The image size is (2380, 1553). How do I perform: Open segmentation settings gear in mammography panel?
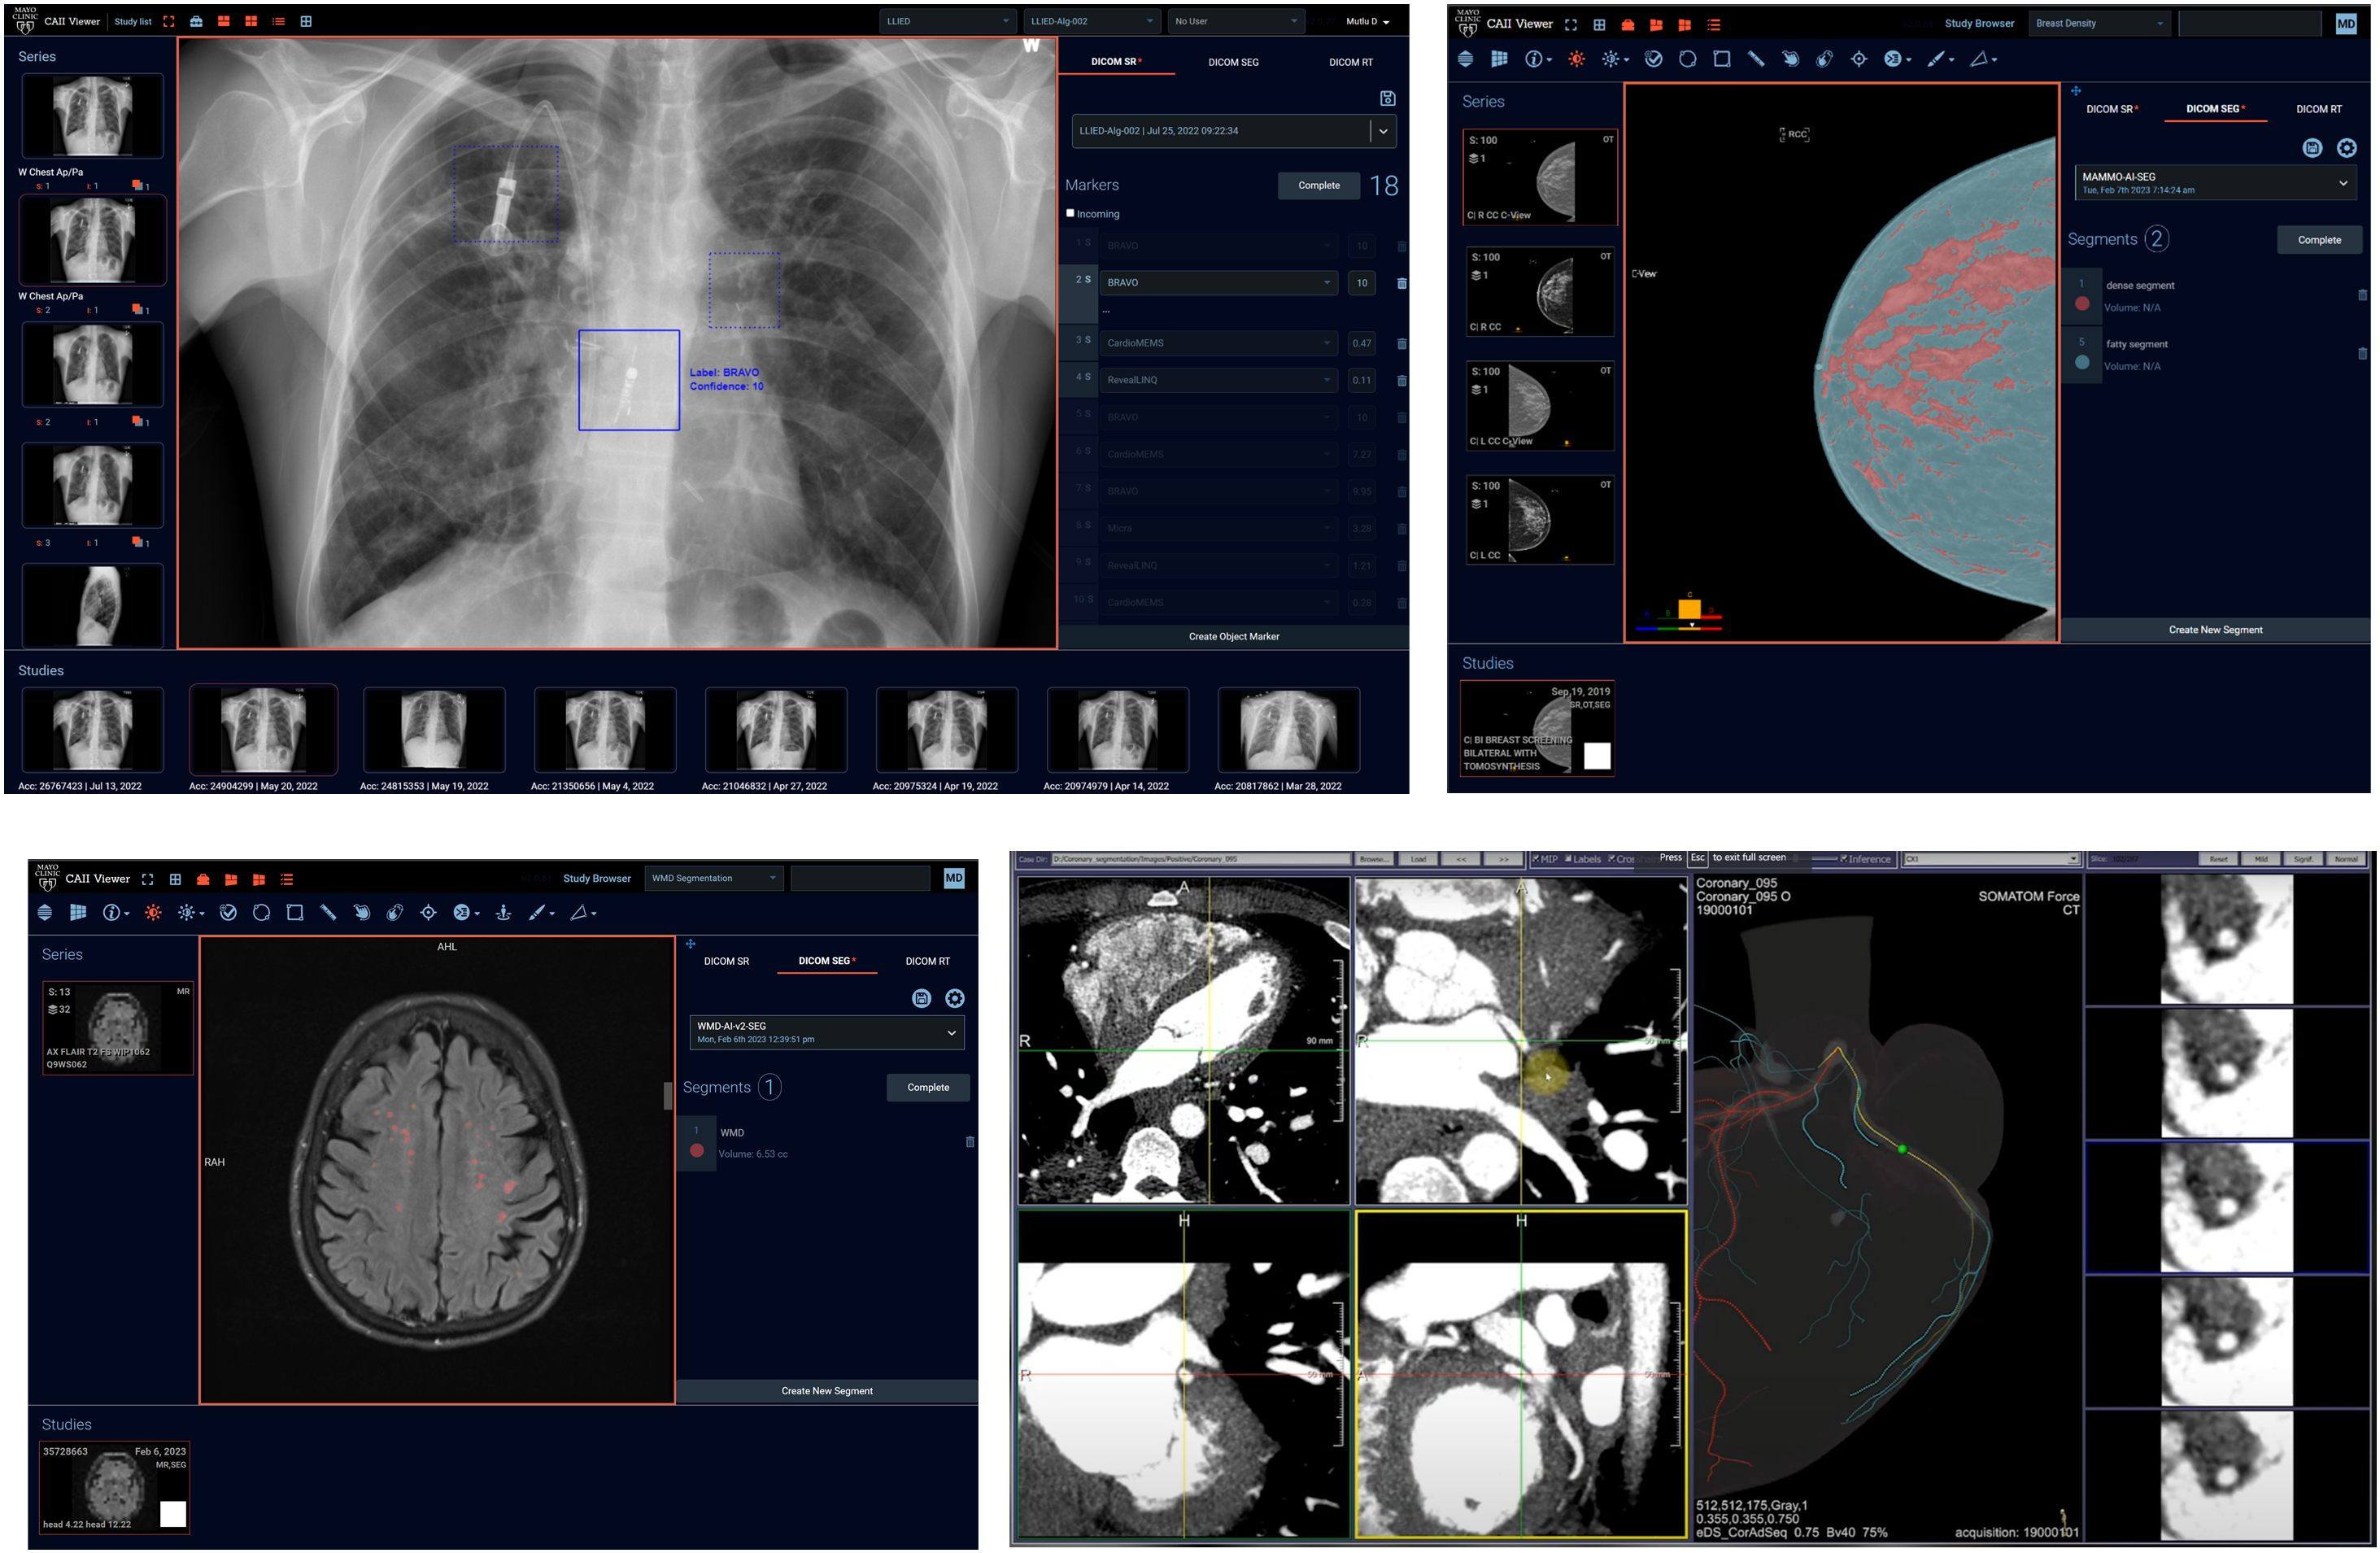click(2346, 148)
